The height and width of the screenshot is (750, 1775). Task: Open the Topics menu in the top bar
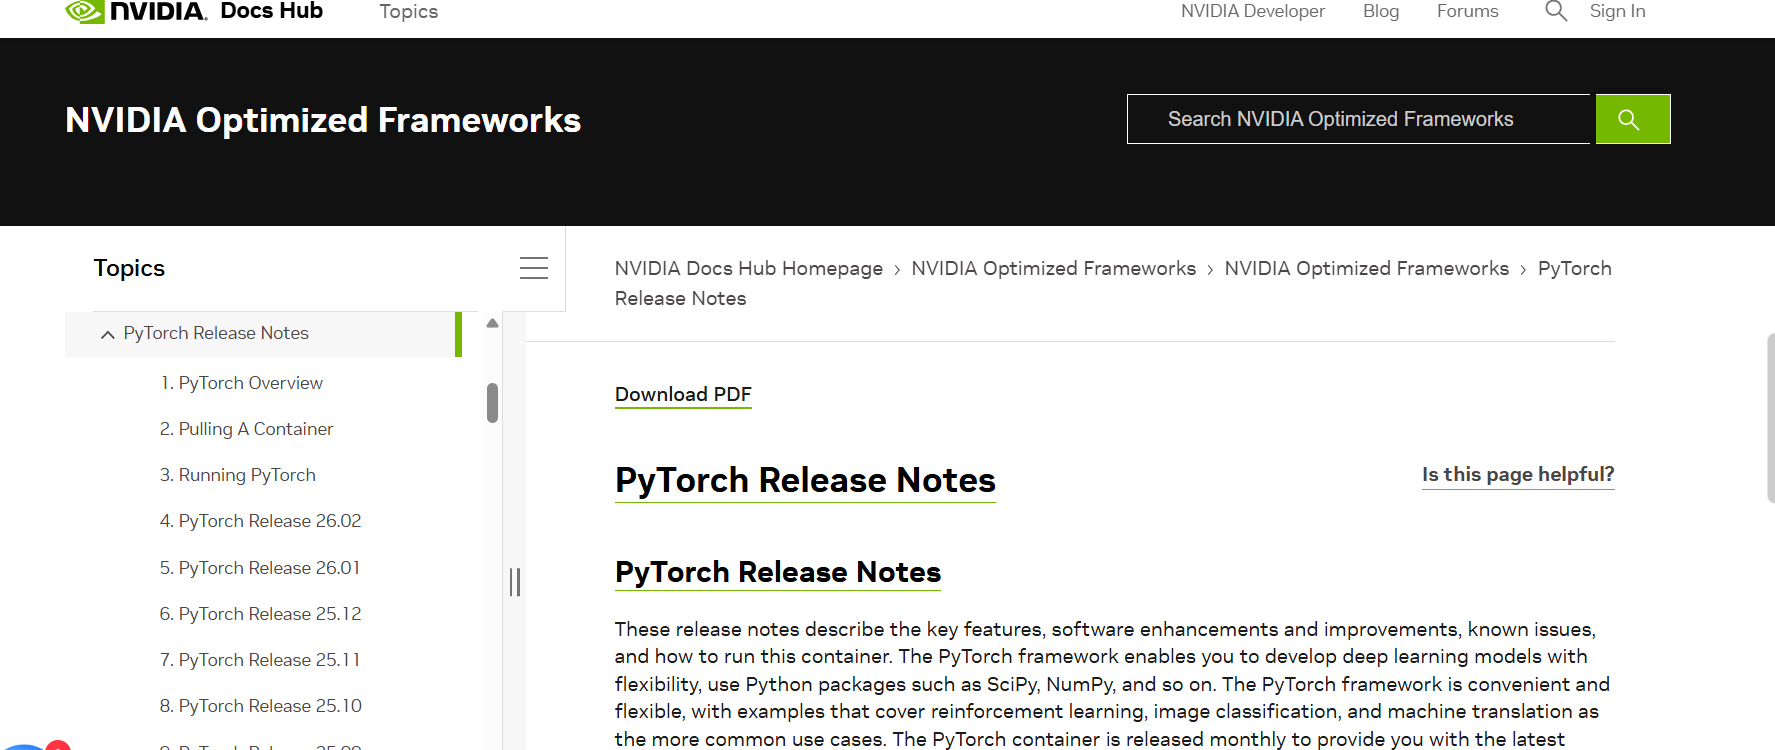[x=408, y=11]
